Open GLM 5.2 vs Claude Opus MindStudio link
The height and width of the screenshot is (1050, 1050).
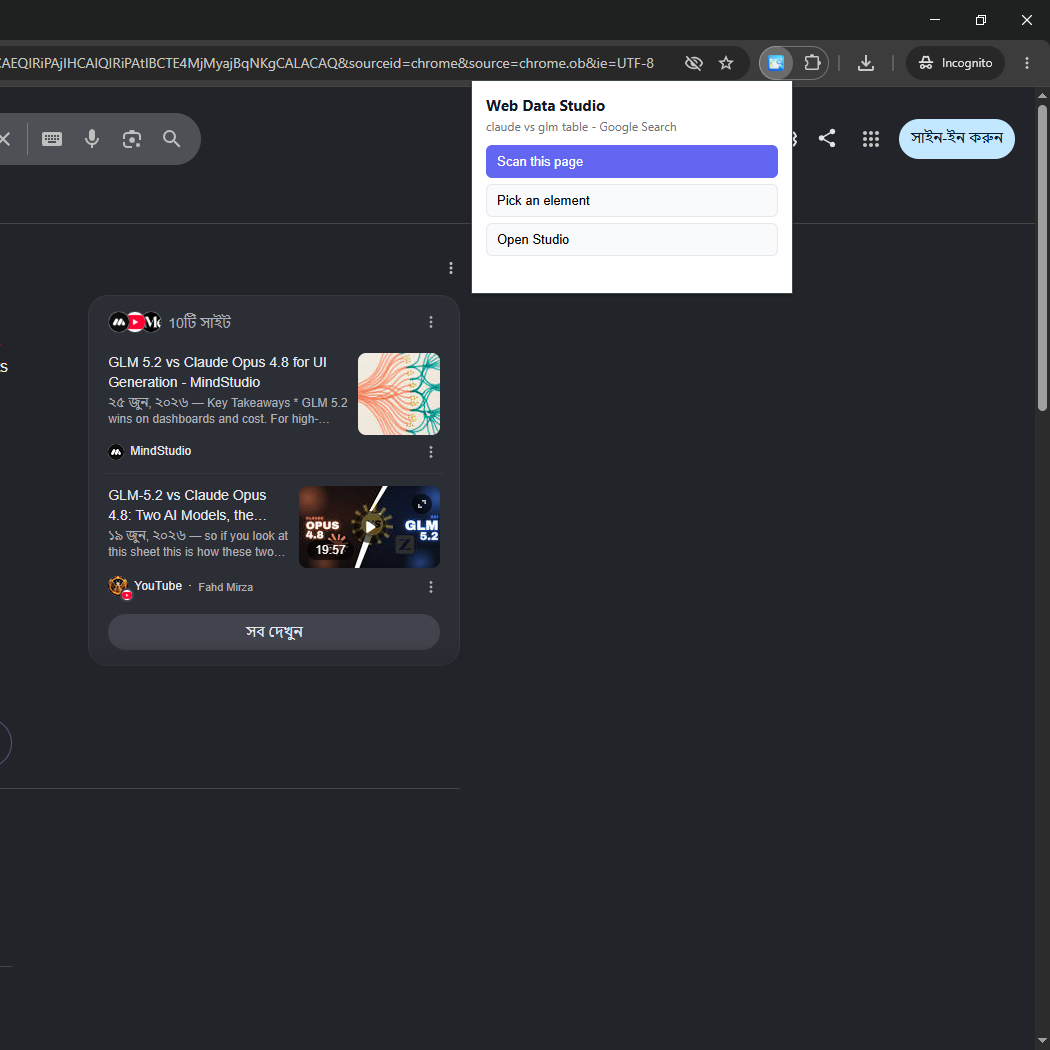point(218,372)
